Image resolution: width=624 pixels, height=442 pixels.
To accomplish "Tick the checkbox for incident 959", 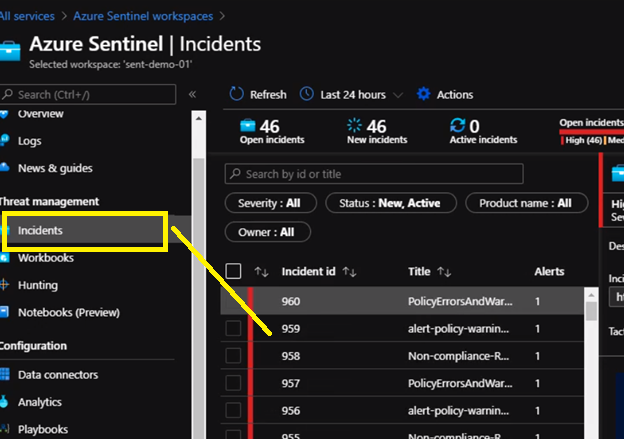I will coord(233,329).
